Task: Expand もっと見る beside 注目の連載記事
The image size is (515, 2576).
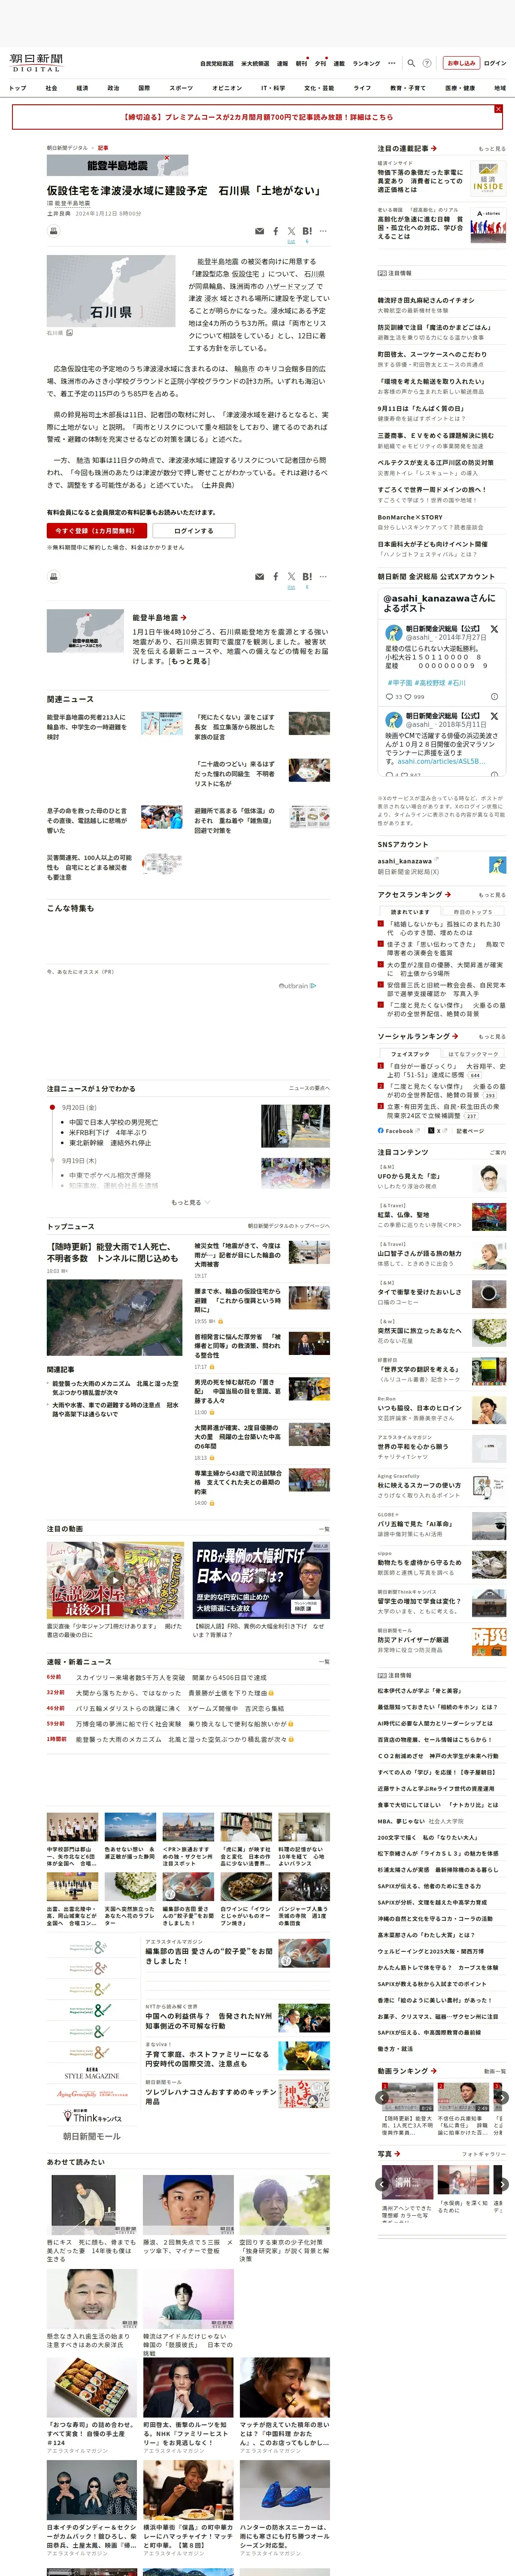Action: 492,148
